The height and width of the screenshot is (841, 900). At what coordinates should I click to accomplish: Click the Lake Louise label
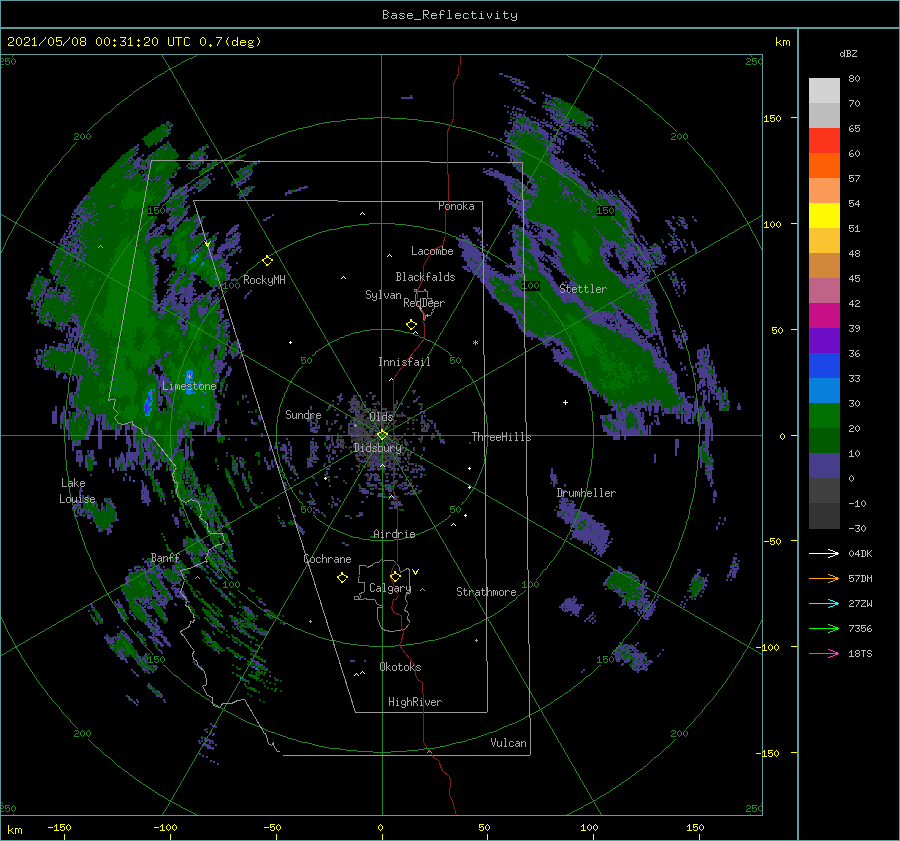coord(77,491)
